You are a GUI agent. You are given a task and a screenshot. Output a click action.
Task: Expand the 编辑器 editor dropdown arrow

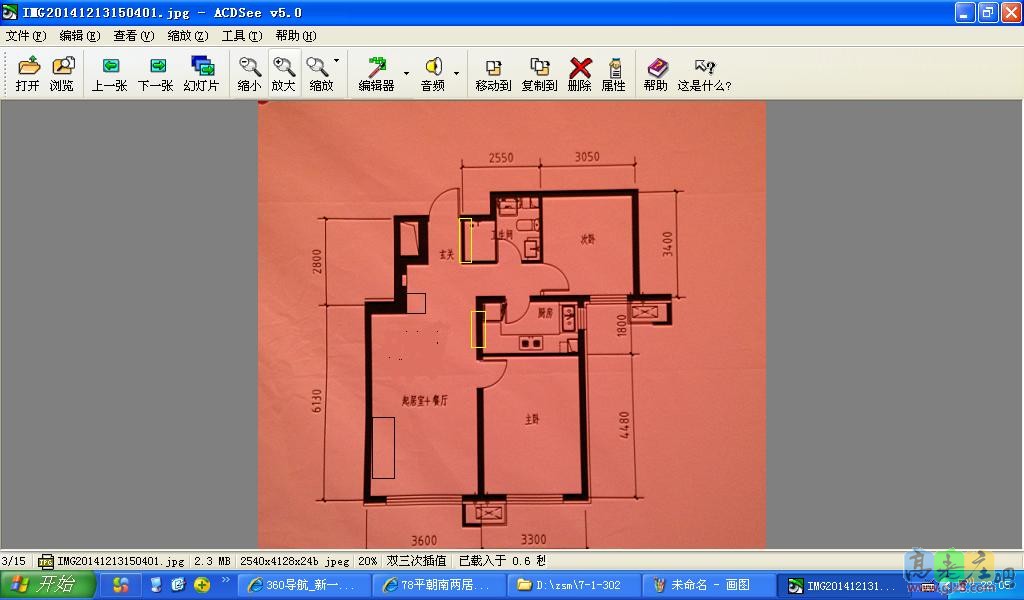(406, 73)
